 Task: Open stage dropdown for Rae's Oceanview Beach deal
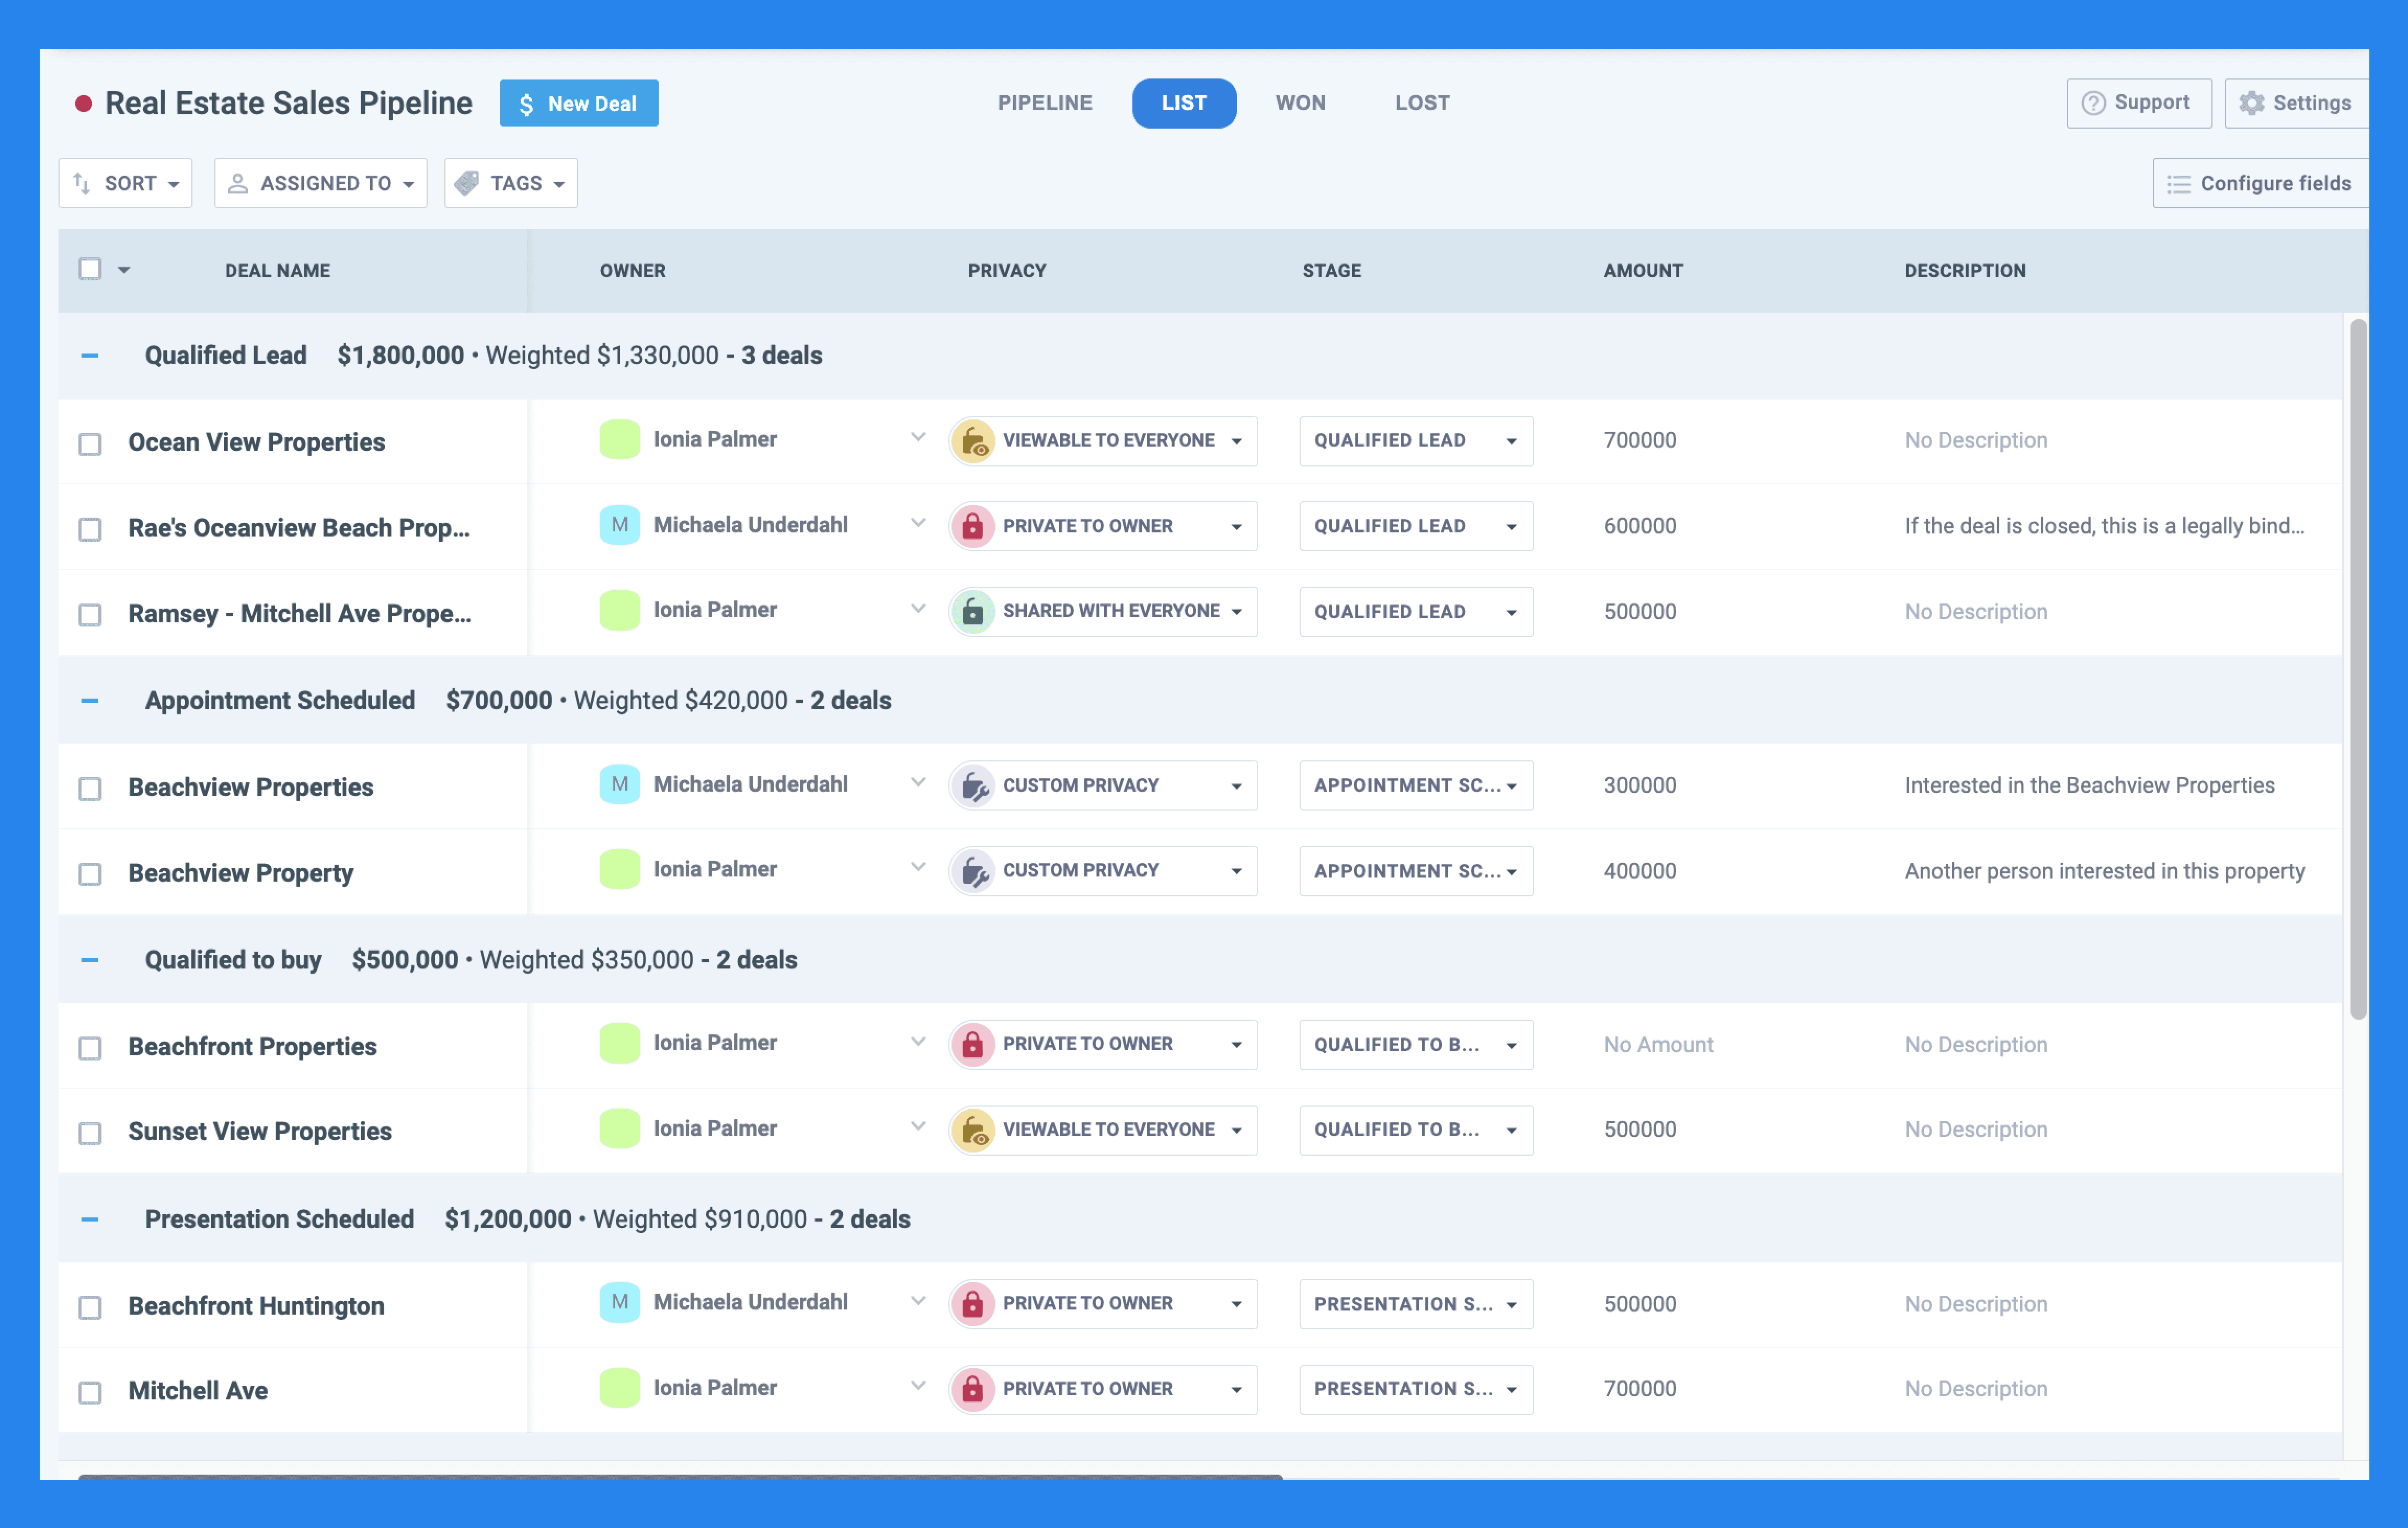coord(1416,526)
